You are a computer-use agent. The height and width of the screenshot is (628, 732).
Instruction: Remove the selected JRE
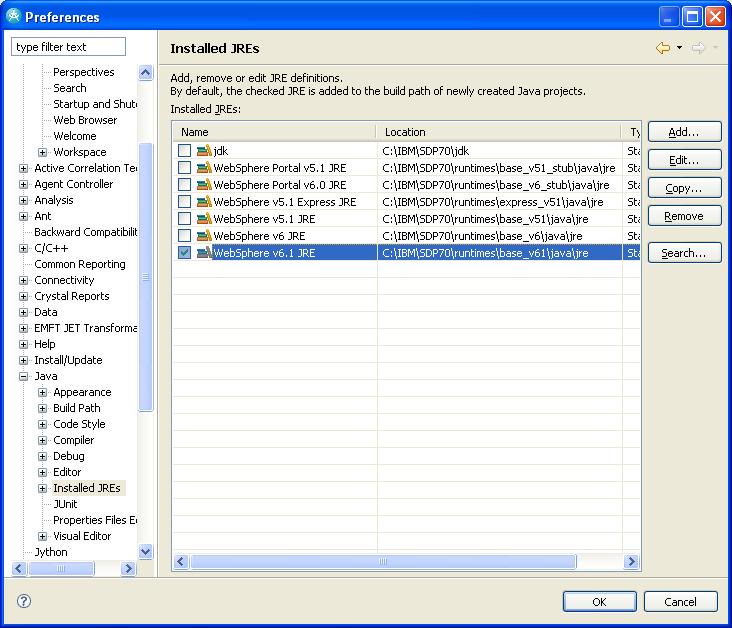click(x=684, y=216)
